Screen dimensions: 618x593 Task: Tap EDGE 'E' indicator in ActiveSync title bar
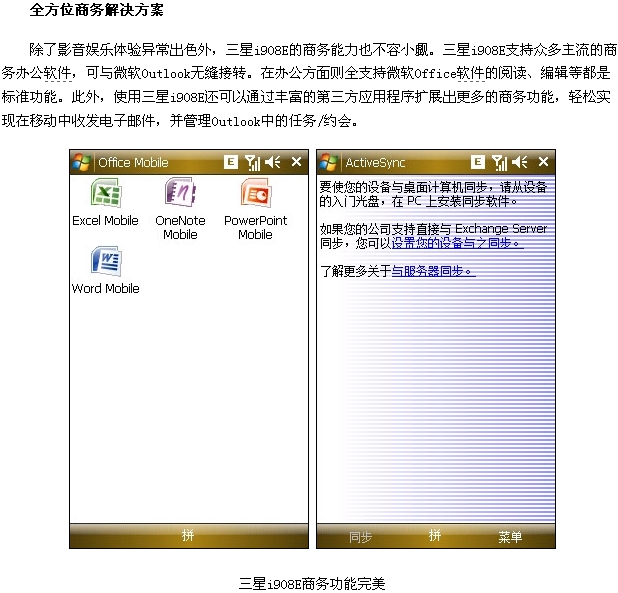pyautogui.click(x=478, y=162)
